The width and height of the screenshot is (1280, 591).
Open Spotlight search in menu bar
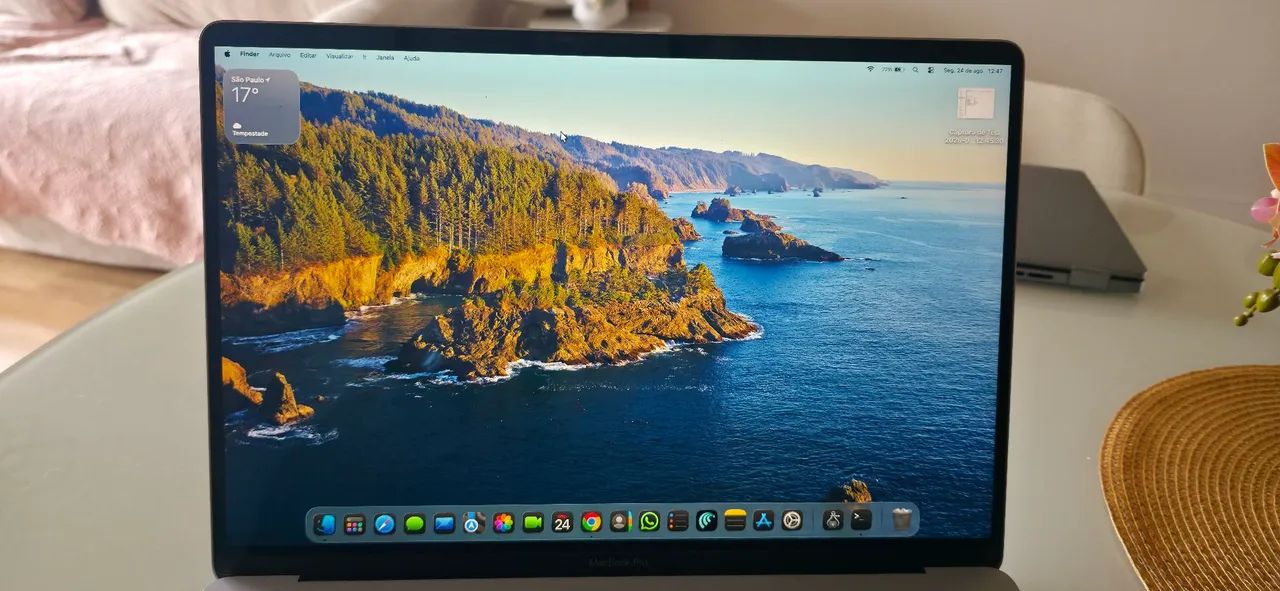(x=915, y=69)
